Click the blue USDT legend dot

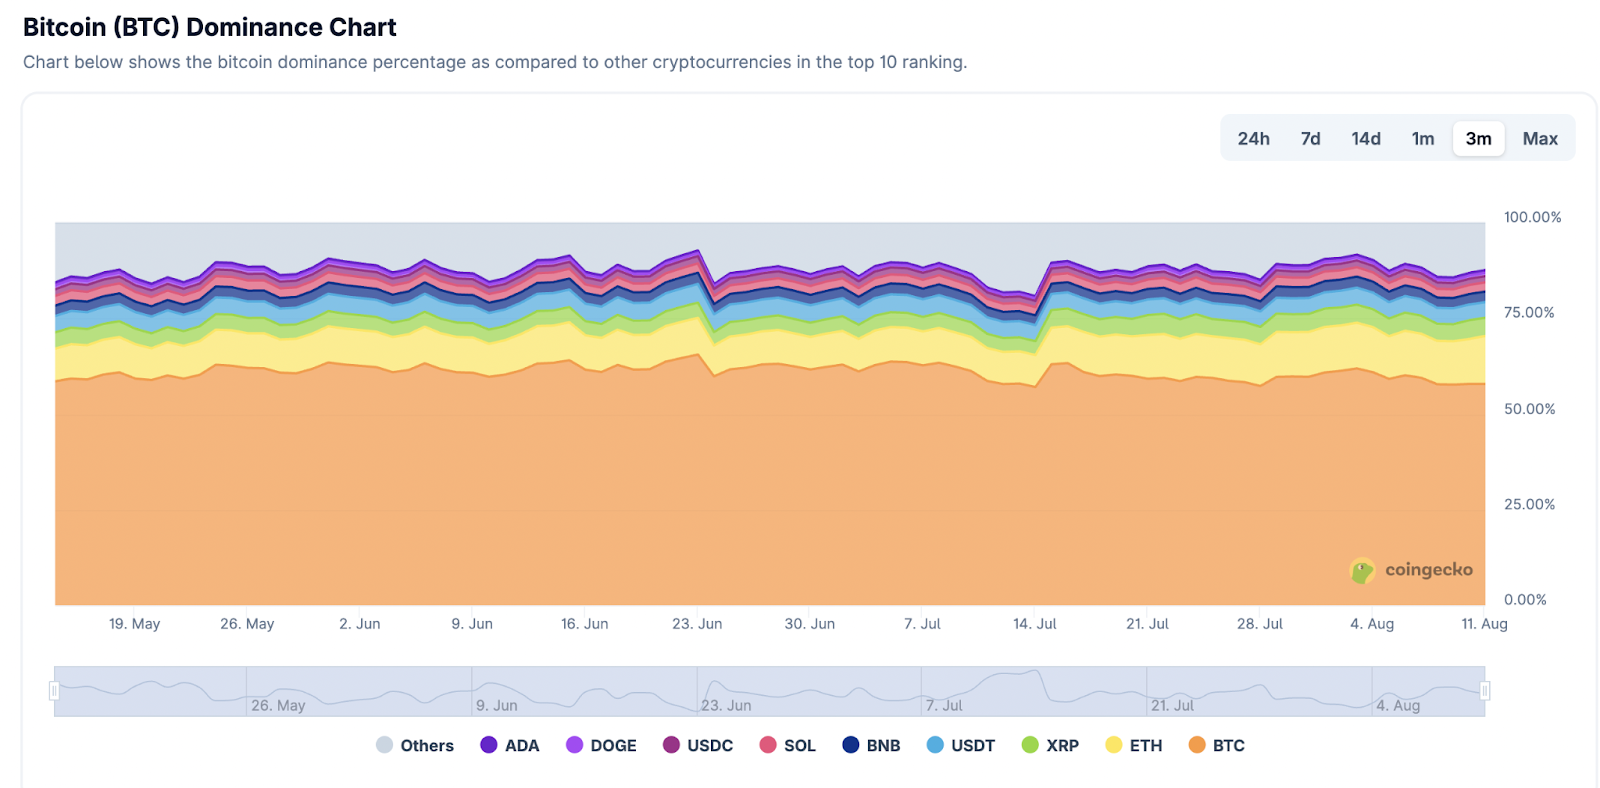(x=935, y=745)
